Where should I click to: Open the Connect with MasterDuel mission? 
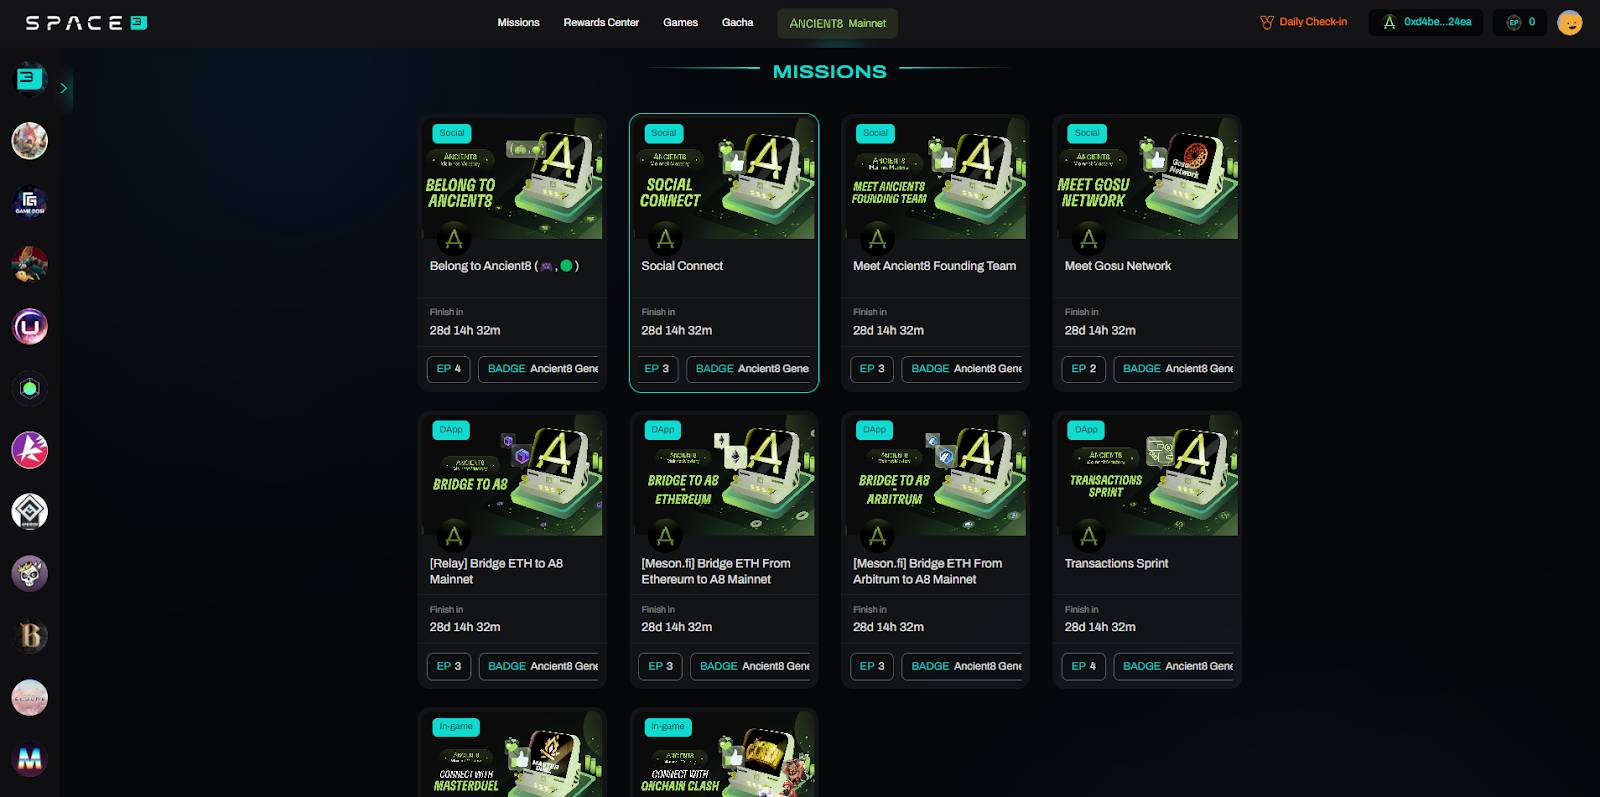(512, 754)
